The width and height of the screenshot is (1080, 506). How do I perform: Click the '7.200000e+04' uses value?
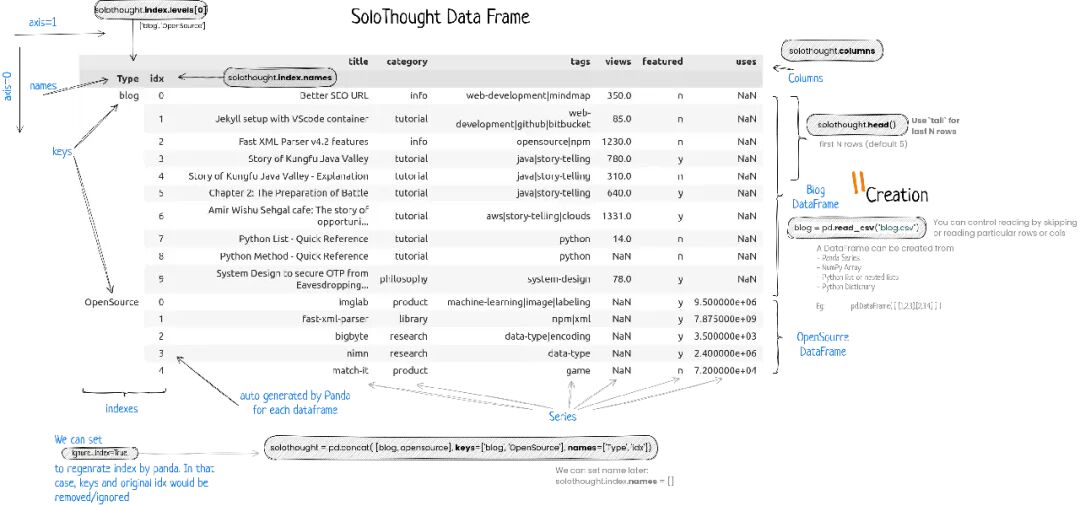725,371
